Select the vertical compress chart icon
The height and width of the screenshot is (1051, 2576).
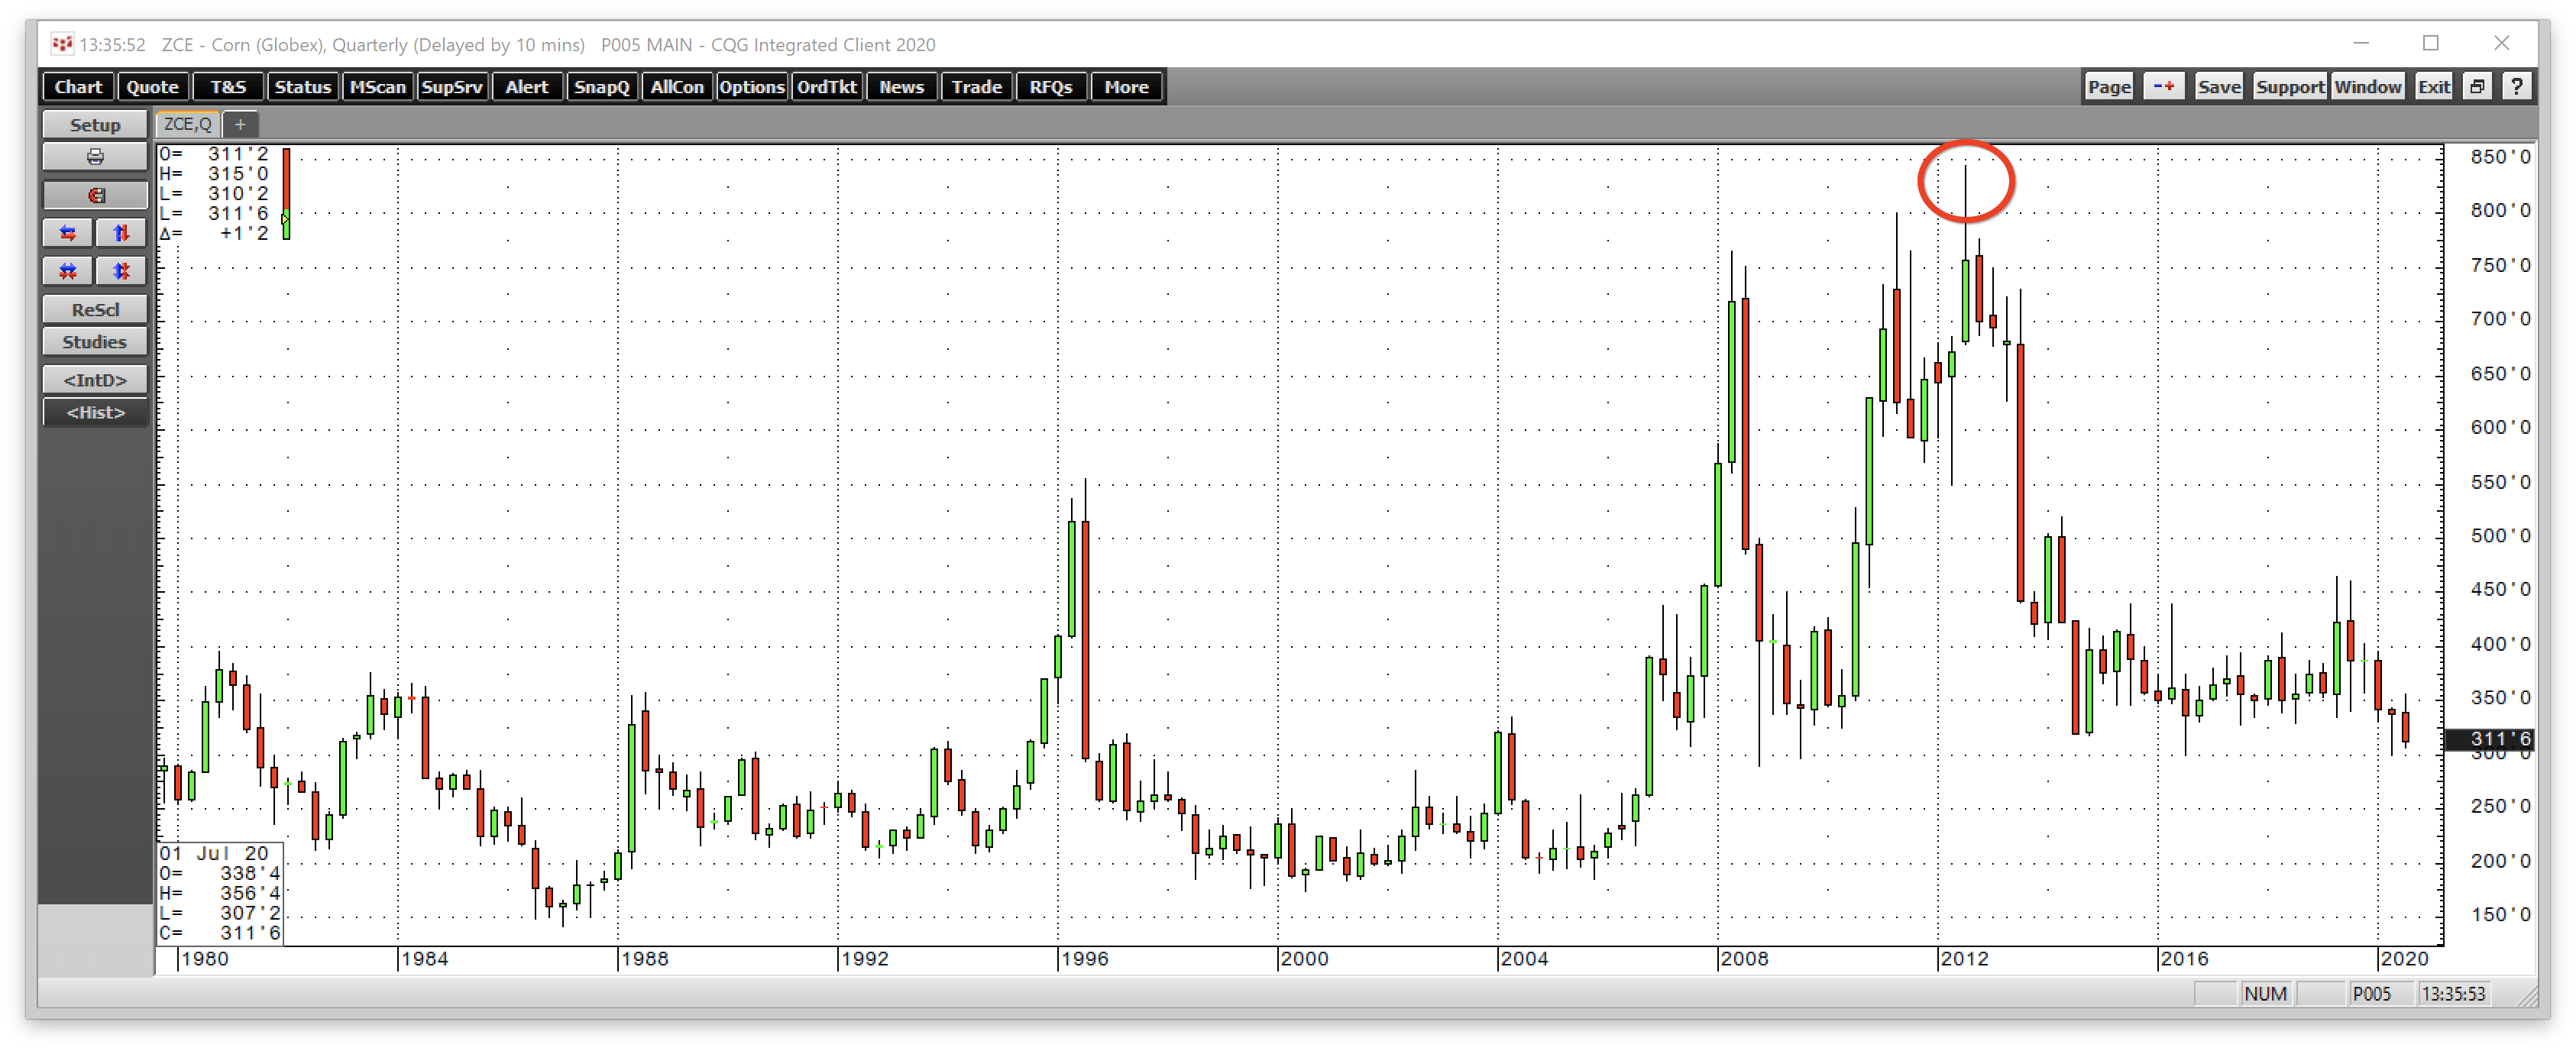click(x=121, y=270)
